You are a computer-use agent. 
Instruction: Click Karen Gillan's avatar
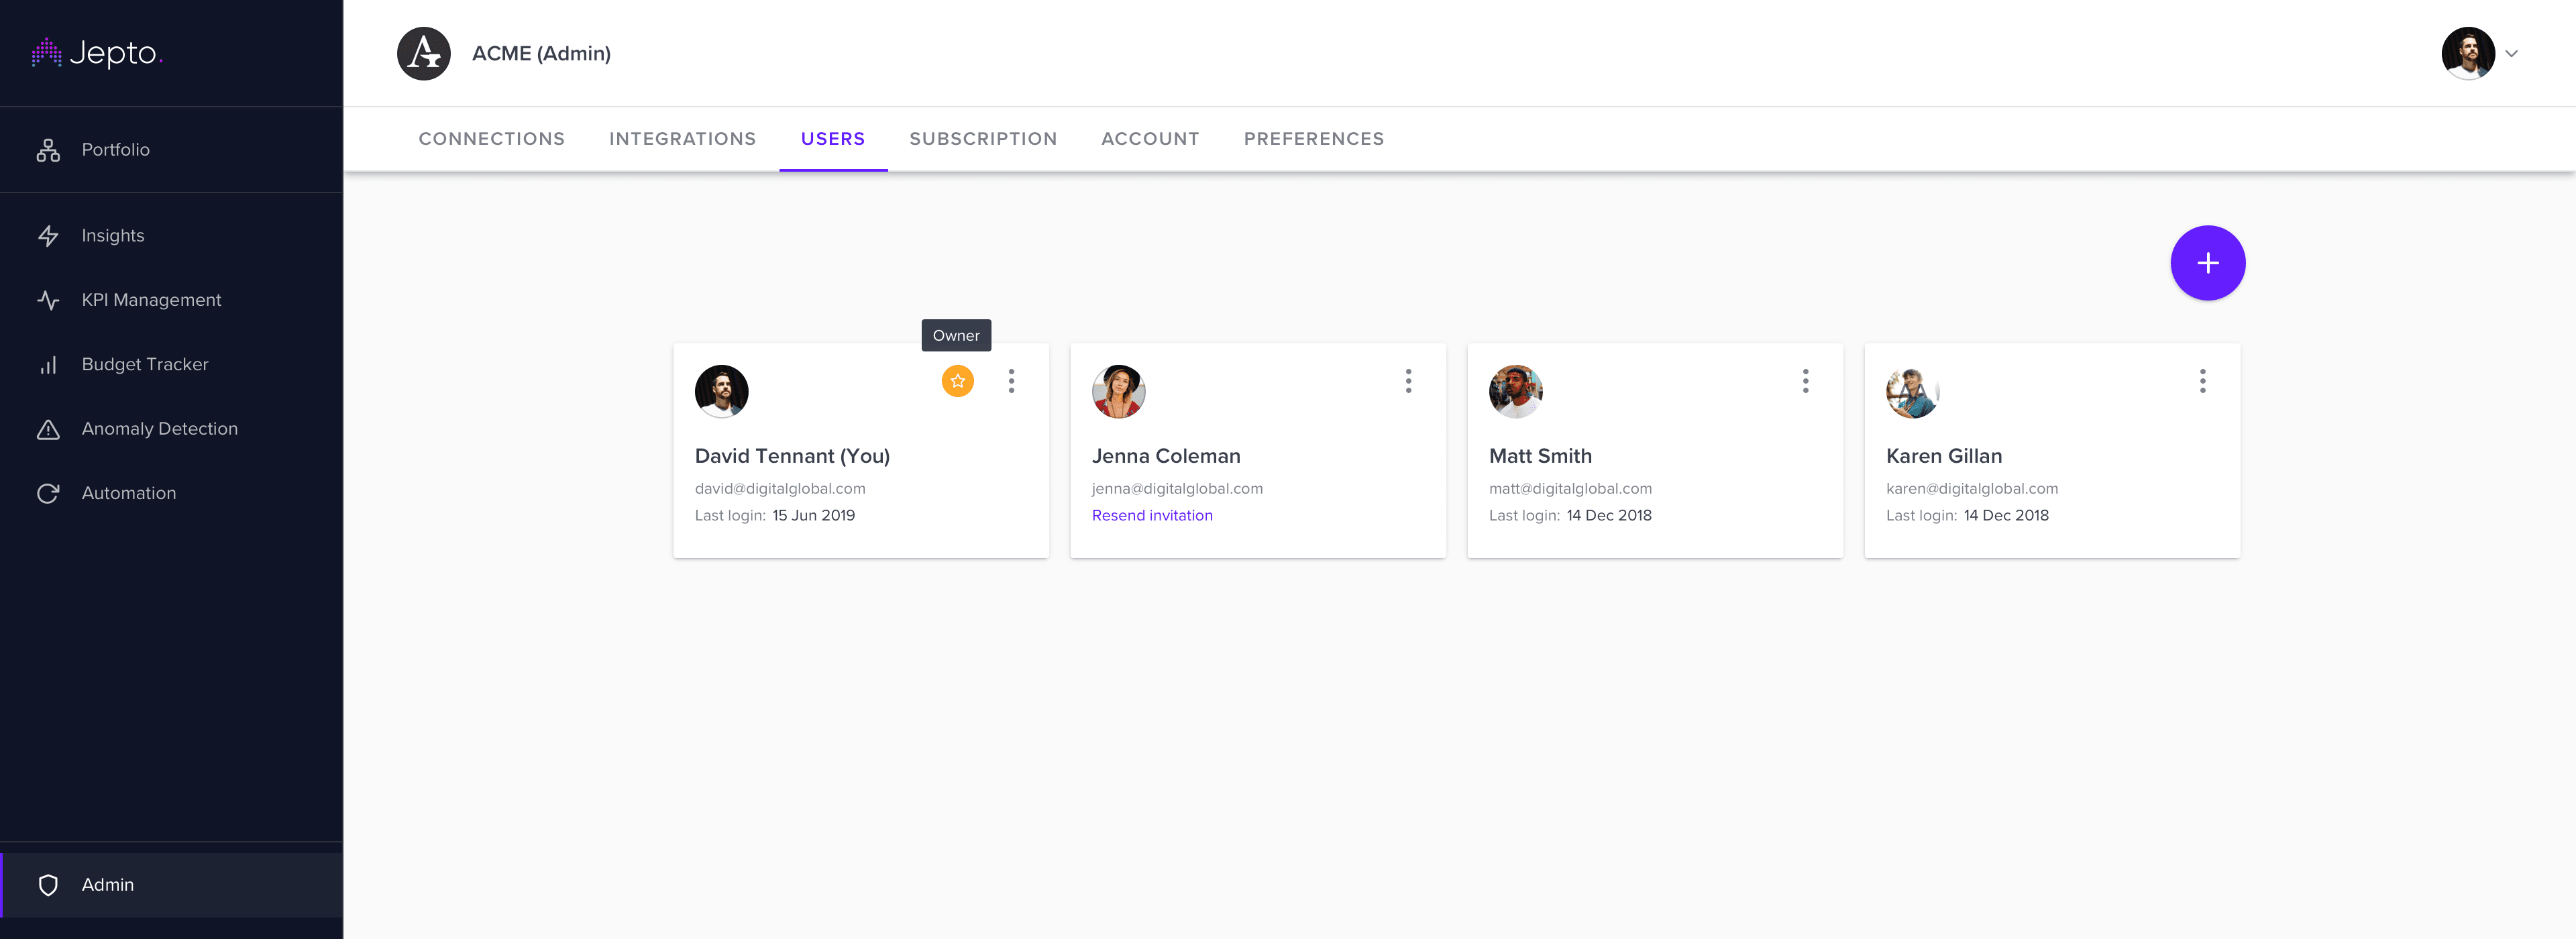[1912, 391]
